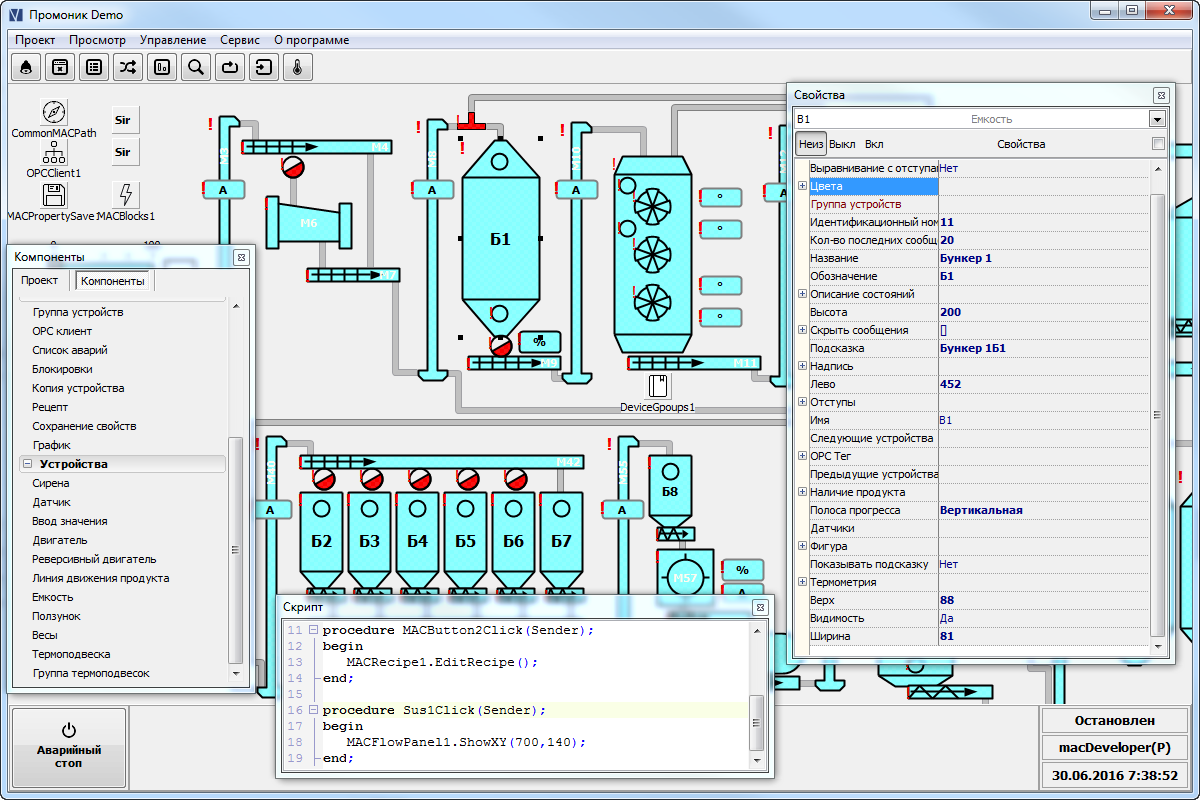Viewport: 1200px width, 800px height.
Task: Select the M6 device on the diagram
Action: click(x=310, y=223)
